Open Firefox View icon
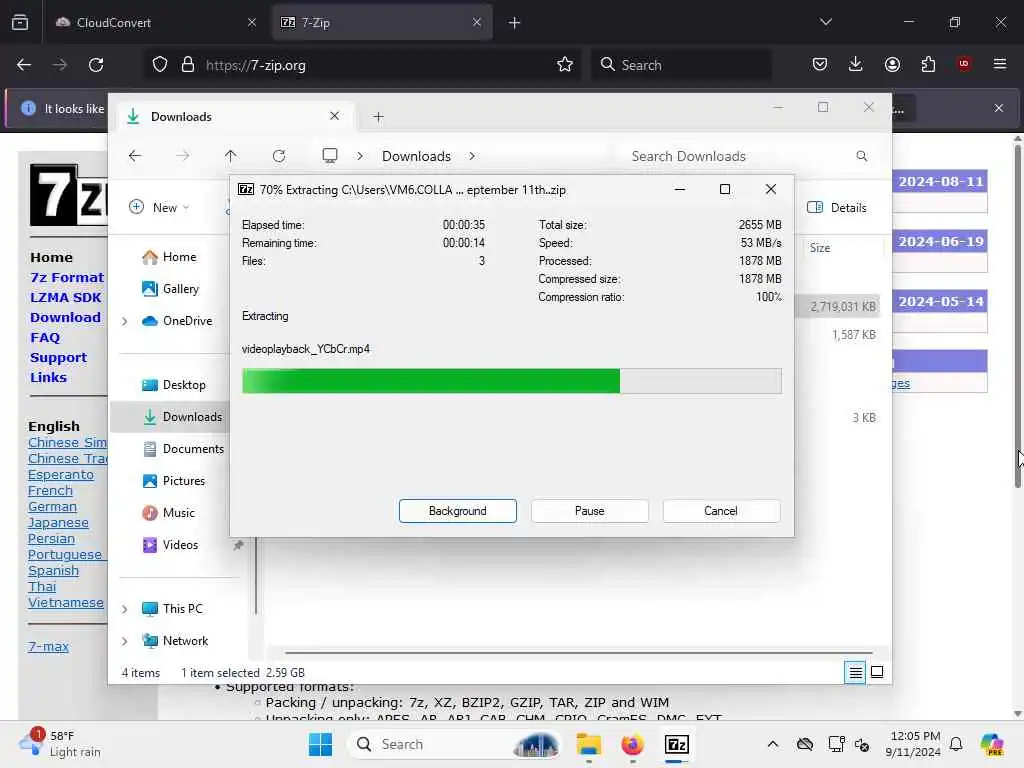 (20, 22)
